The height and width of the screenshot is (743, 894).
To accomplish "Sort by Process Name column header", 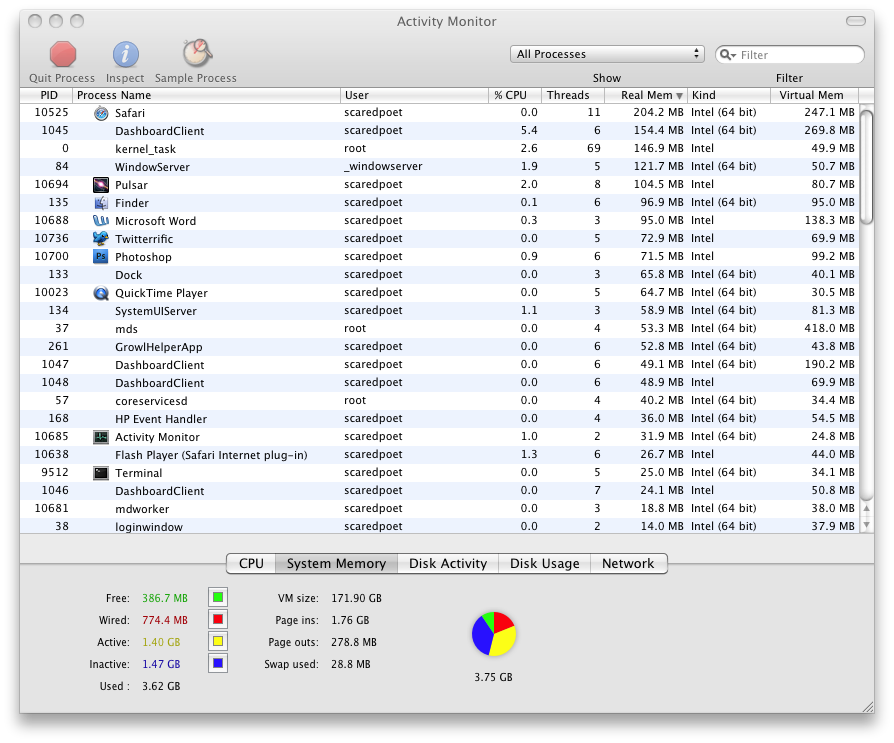I will point(206,95).
